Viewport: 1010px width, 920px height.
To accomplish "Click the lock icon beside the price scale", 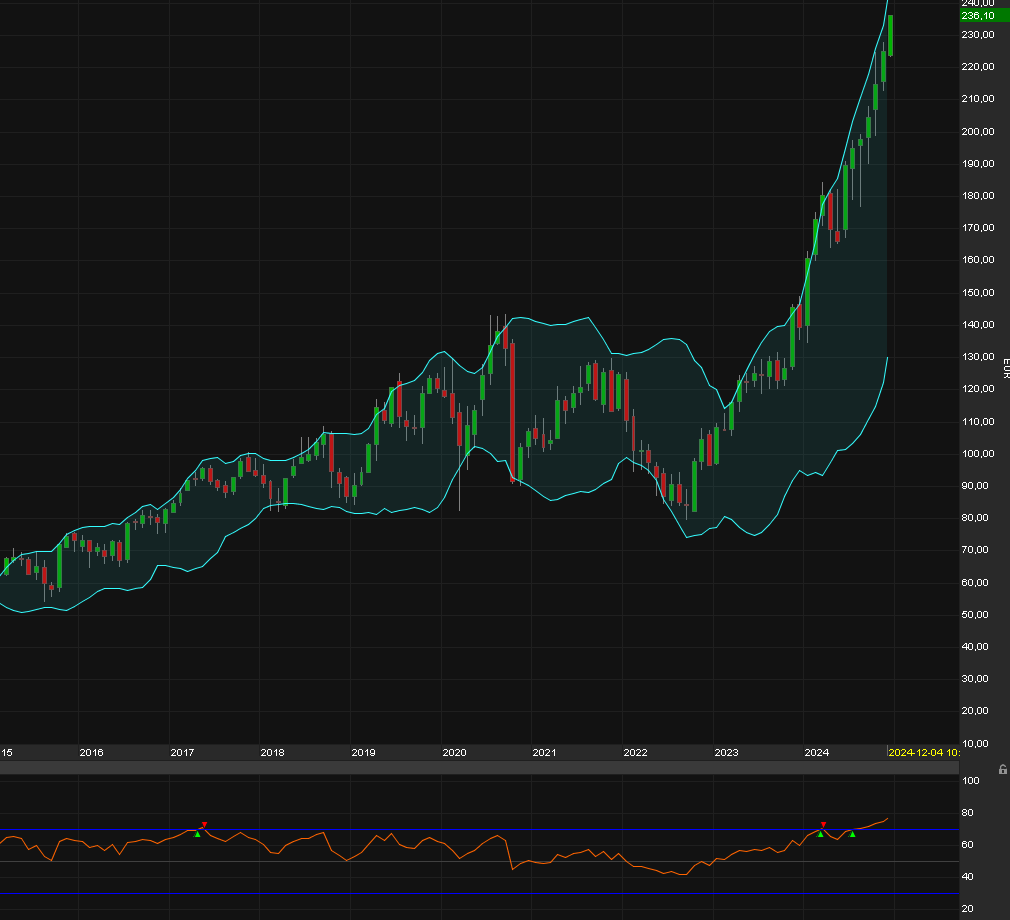I will [x=1001, y=769].
